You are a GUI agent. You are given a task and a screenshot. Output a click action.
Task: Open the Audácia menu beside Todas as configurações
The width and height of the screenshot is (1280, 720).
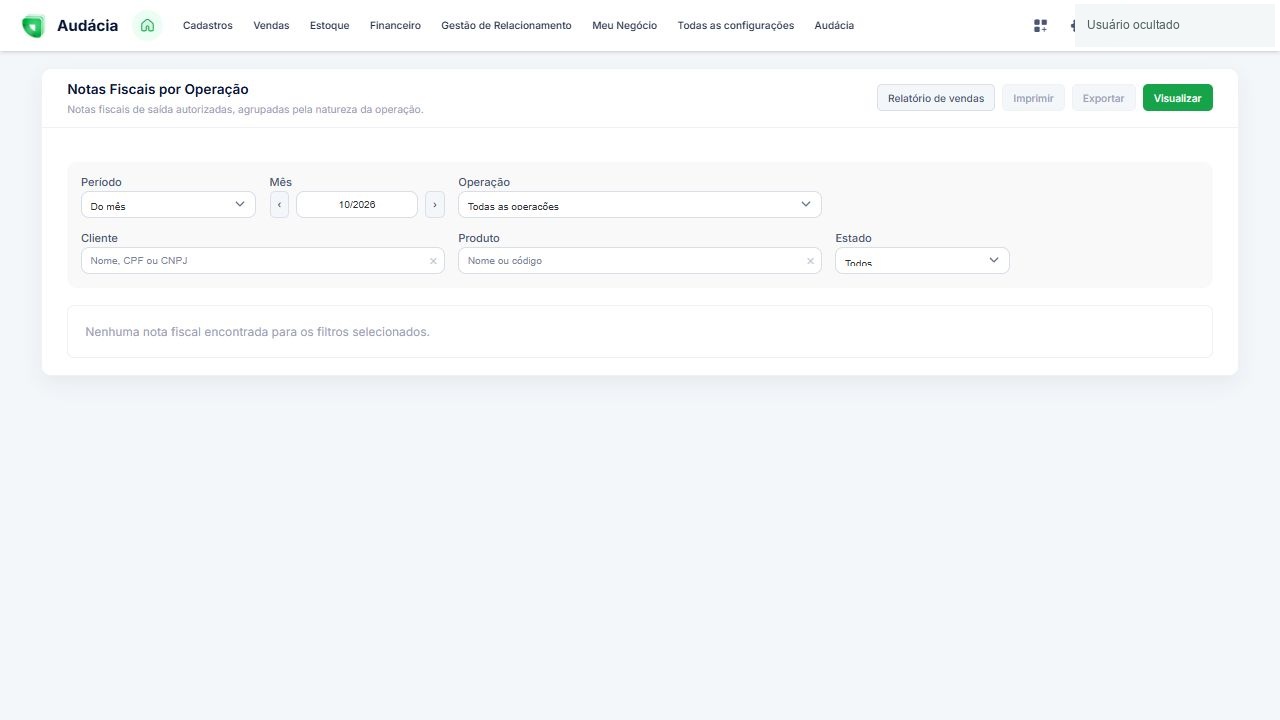pyautogui.click(x=834, y=26)
